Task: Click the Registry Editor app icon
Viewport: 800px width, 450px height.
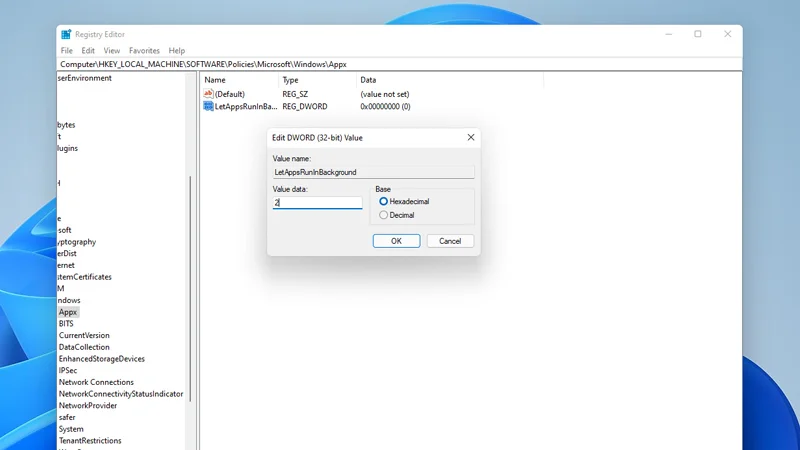Action: pyautogui.click(x=66, y=34)
